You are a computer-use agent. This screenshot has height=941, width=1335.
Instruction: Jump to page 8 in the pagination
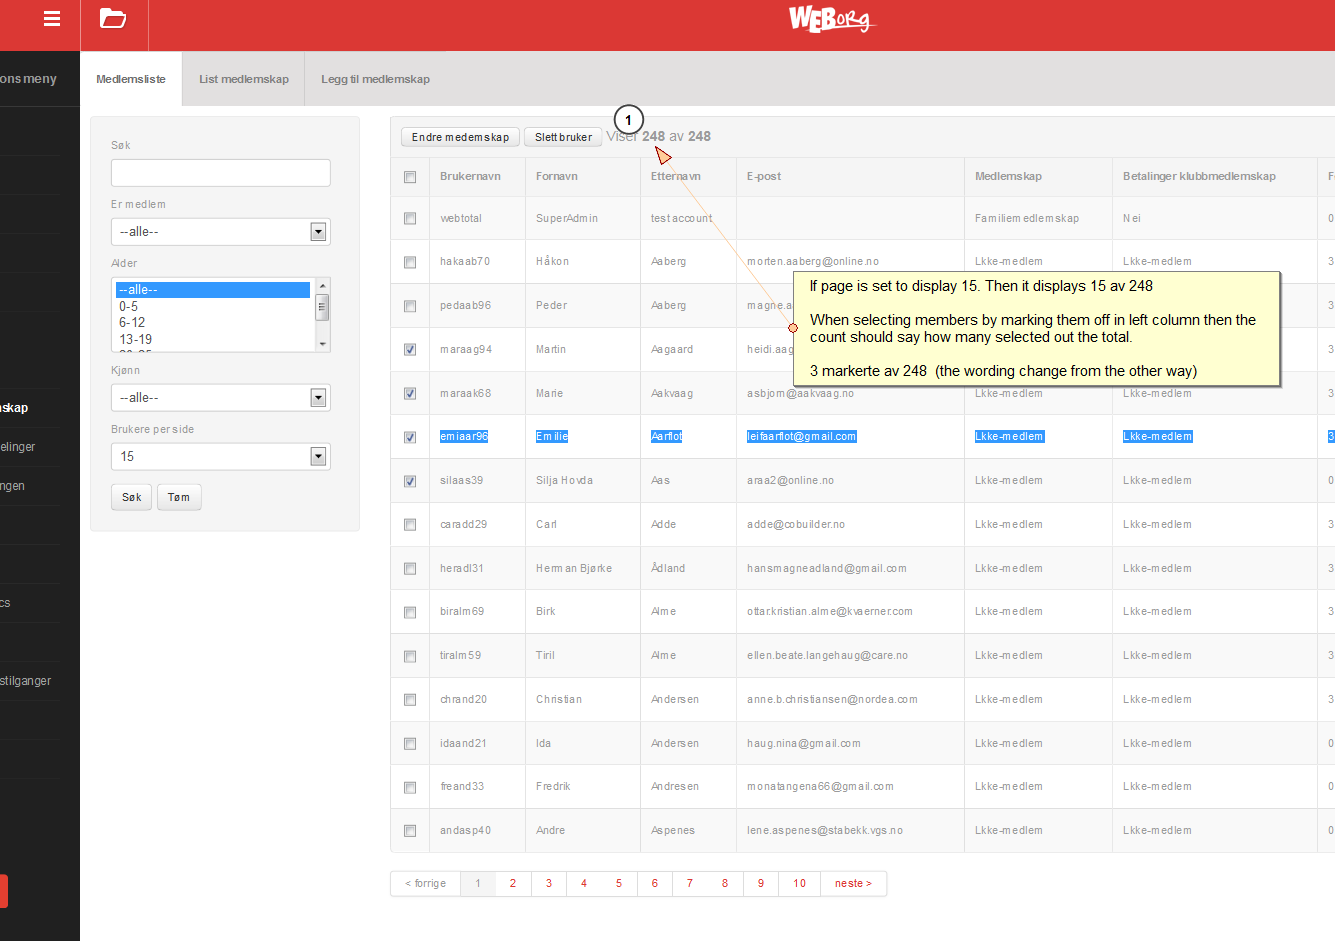pyautogui.click(x=725, y=884)
